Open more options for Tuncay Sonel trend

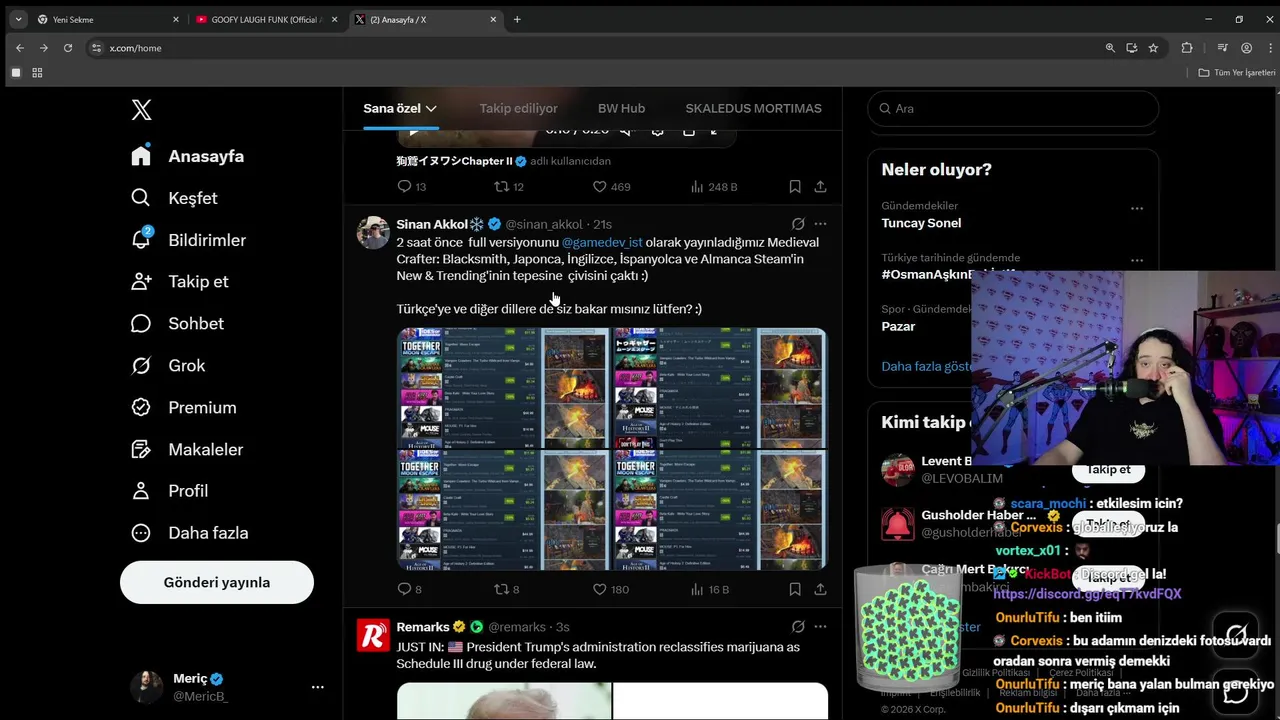[x=1137, y=208]
